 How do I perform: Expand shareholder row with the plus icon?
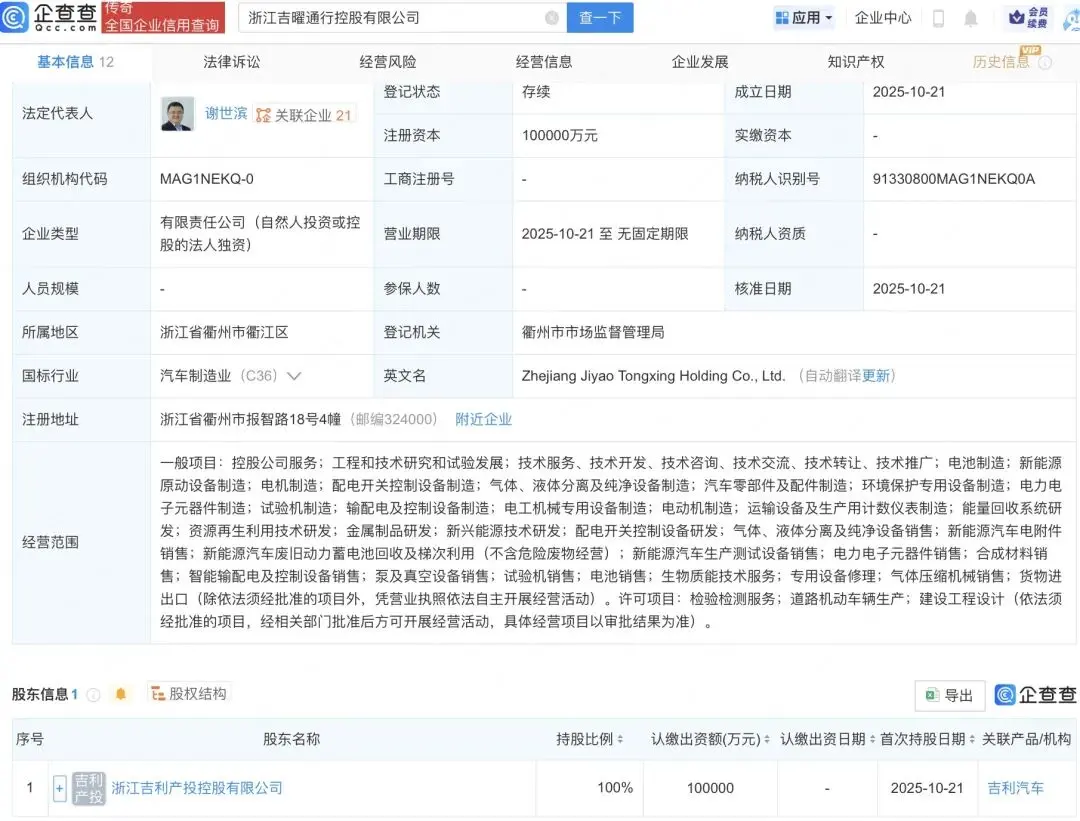(60, 788)
